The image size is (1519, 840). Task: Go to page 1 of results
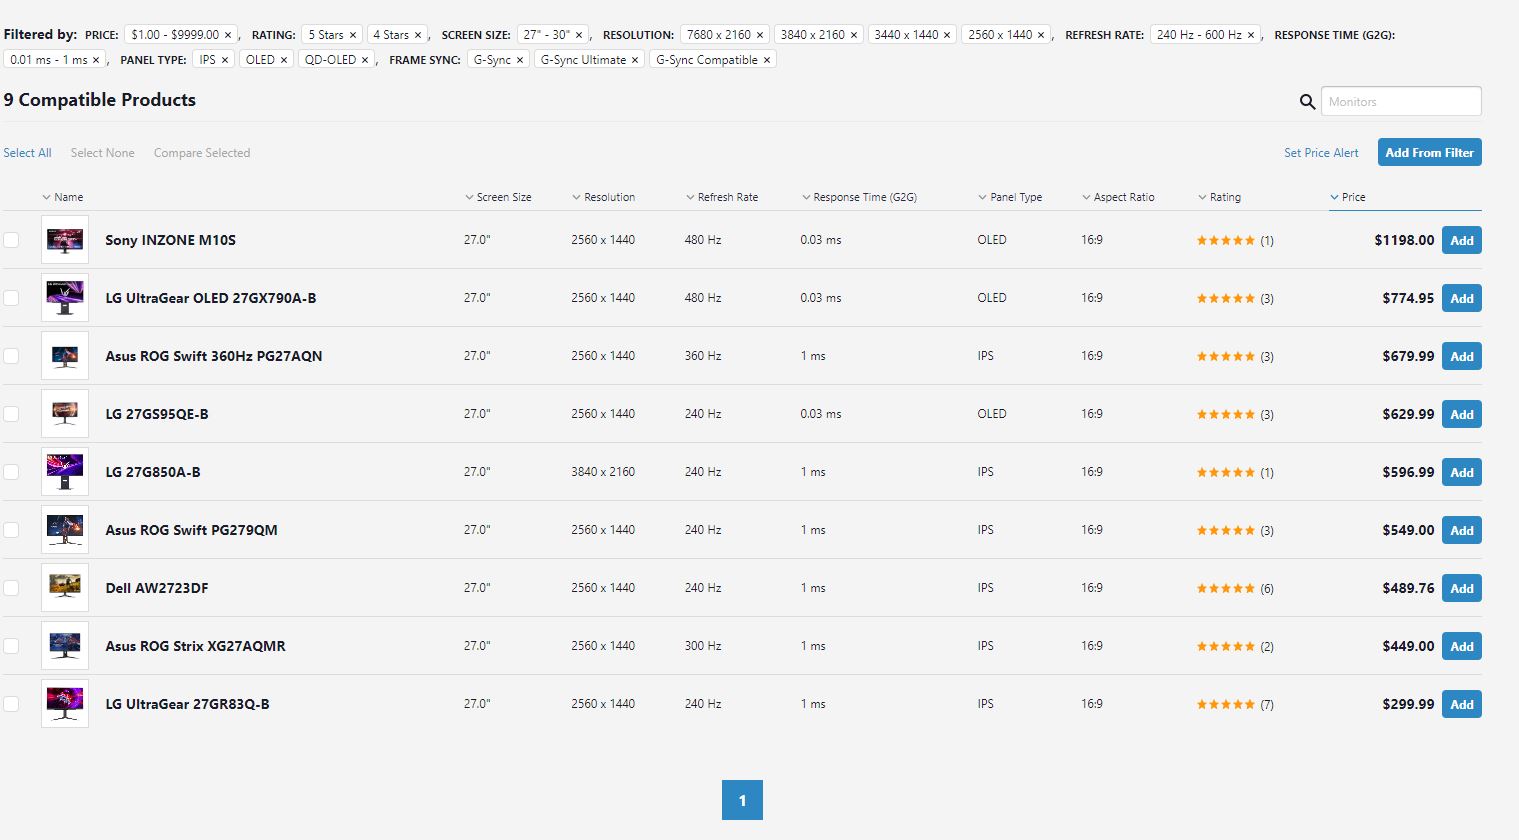(742, 800)
